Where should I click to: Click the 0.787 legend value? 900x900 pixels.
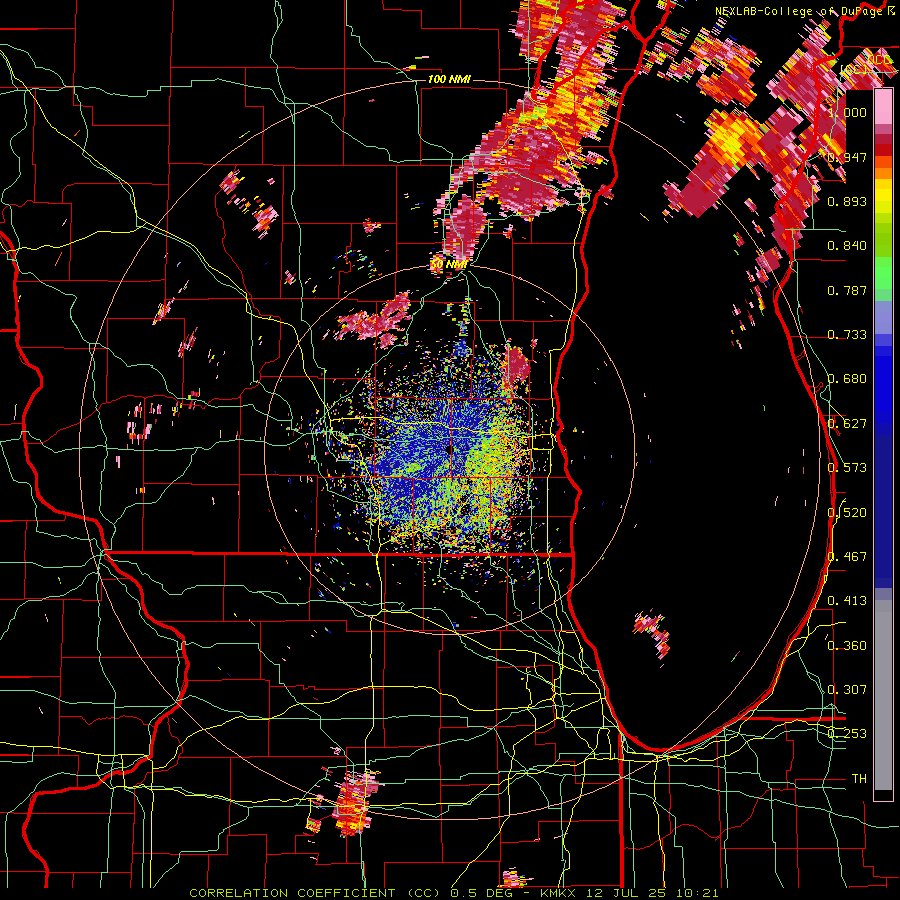(x=847, y=290)
